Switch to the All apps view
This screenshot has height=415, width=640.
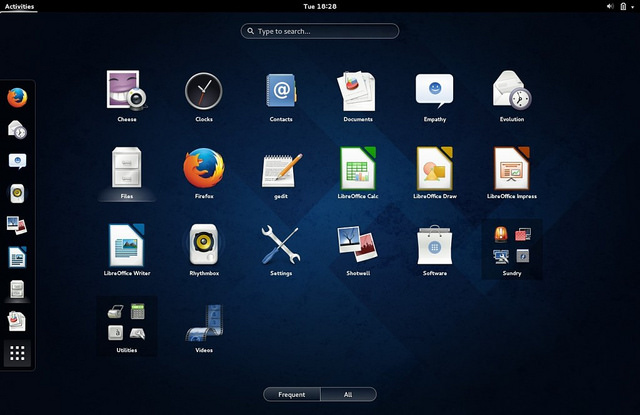[348, 394]
